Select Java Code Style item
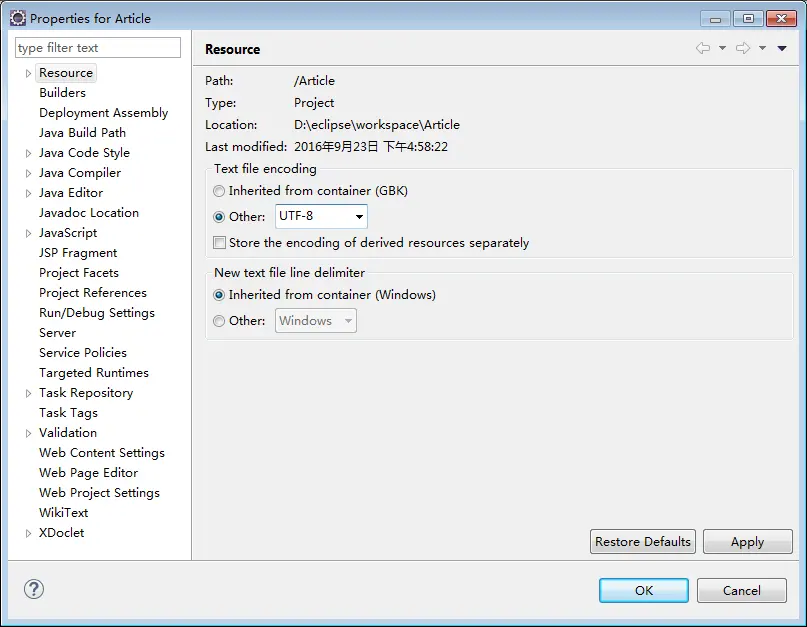807x627 pixels. click(84, 153)
